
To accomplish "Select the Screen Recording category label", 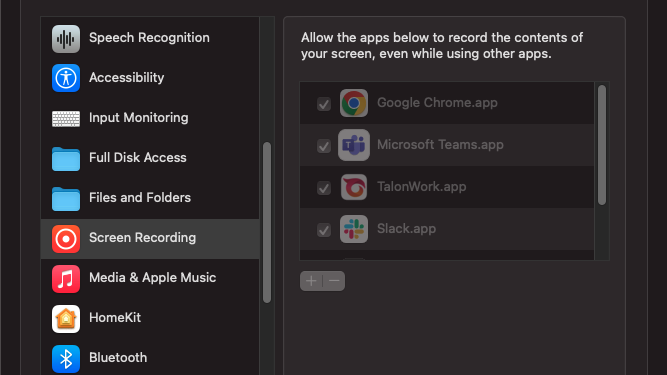I will point(142,238).
